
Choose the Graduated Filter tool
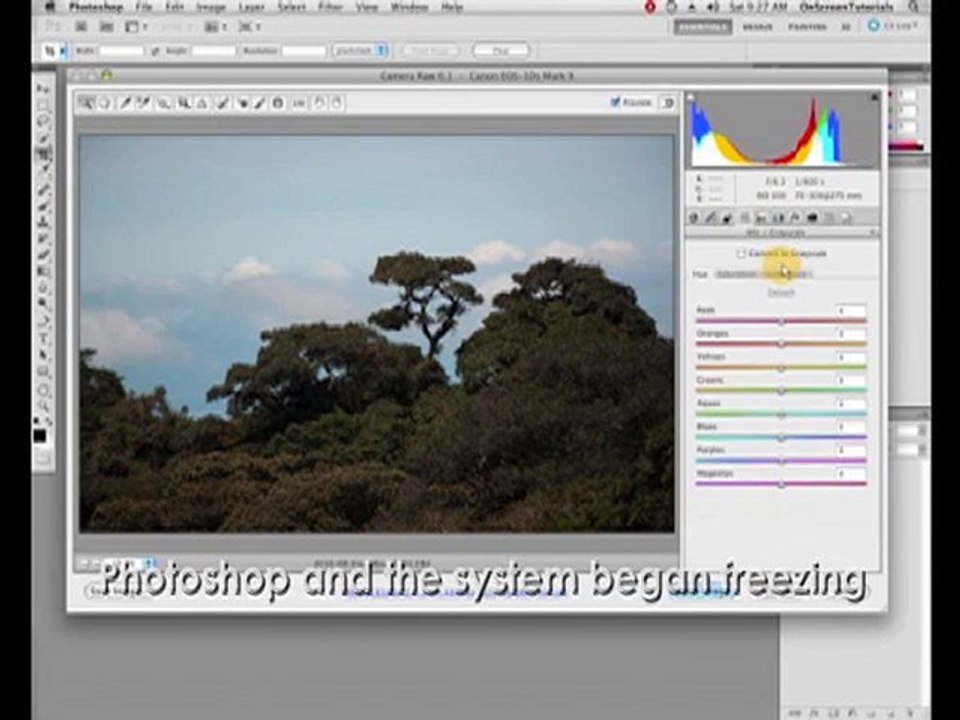[x=278, y=103]
